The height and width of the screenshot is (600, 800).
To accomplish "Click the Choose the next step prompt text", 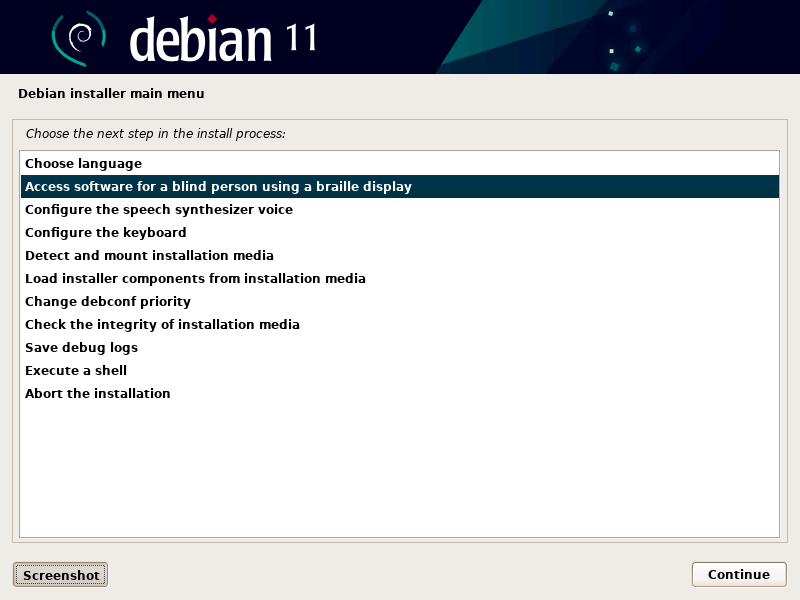I will click(x=156, y=134).
